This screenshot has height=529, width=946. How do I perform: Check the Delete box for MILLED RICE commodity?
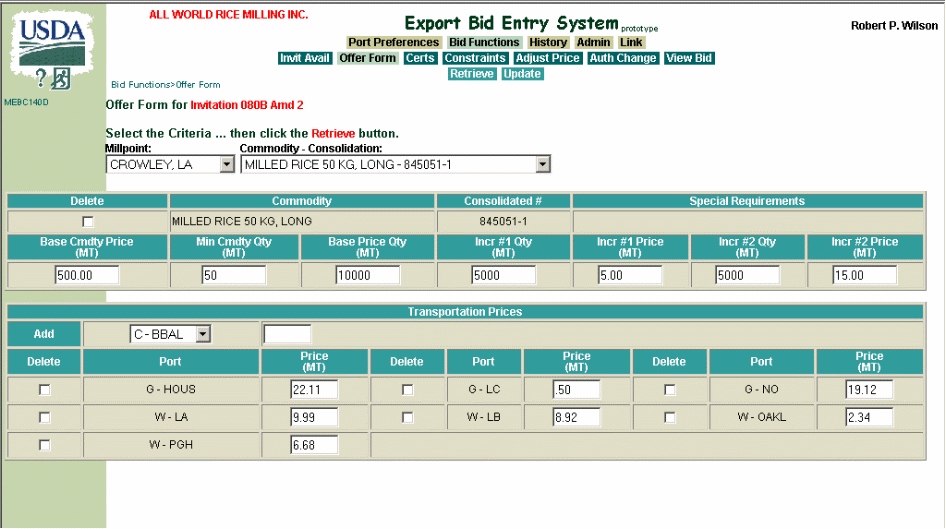tap(87, 221)
